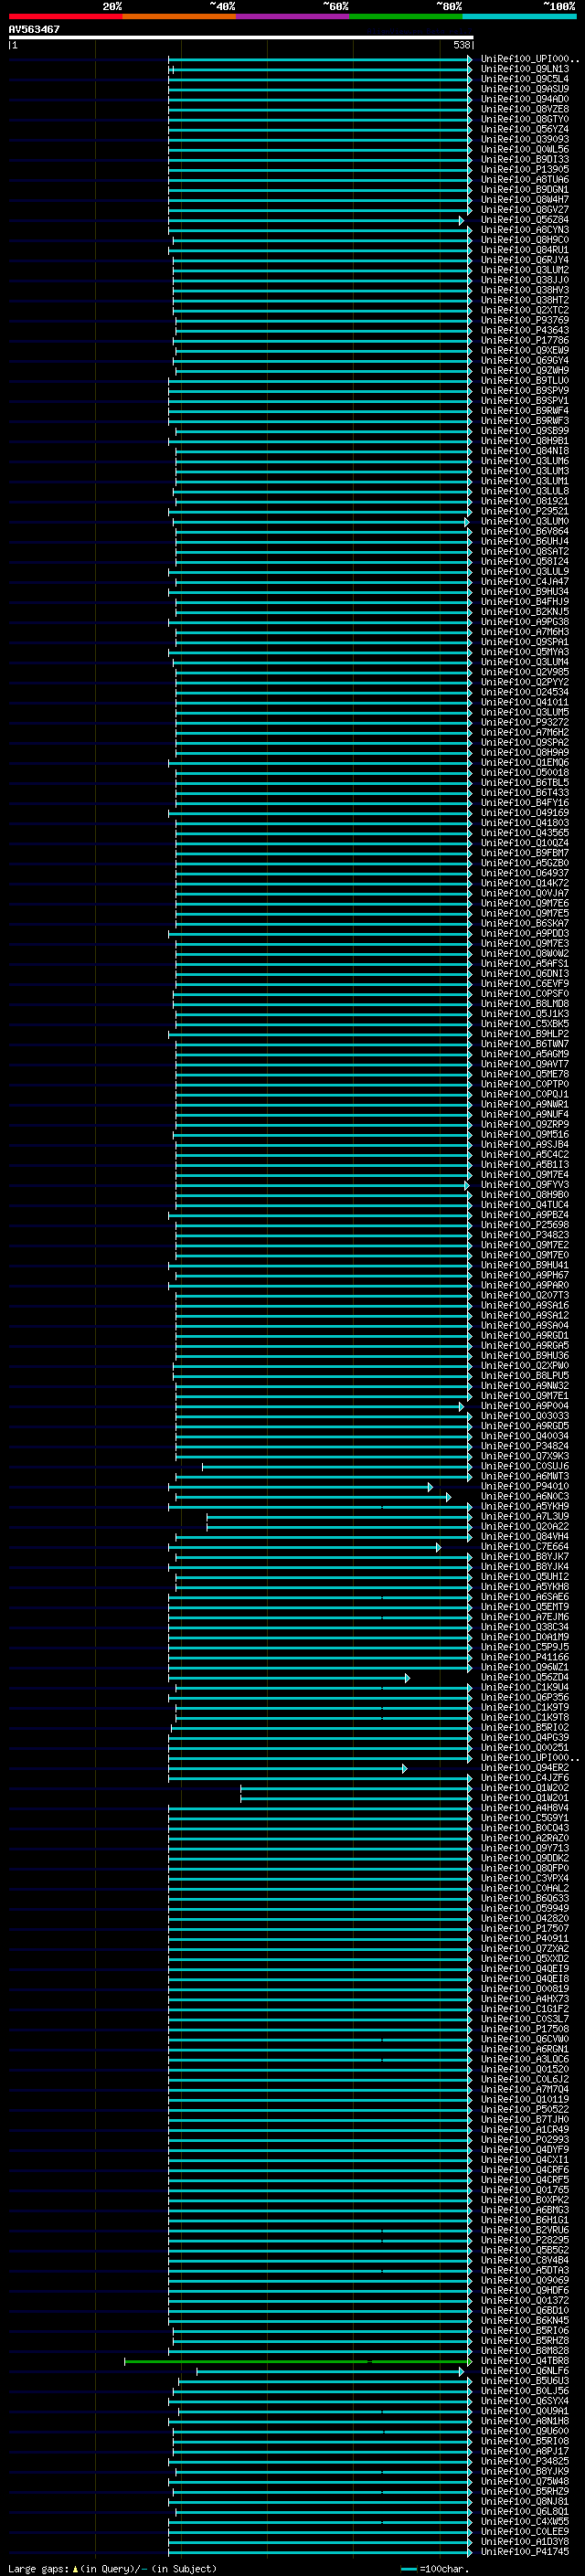Screen dimensions: 585x2576
Task: Select the UniRef100_P41745 label
Action: tap(525, 2551)
